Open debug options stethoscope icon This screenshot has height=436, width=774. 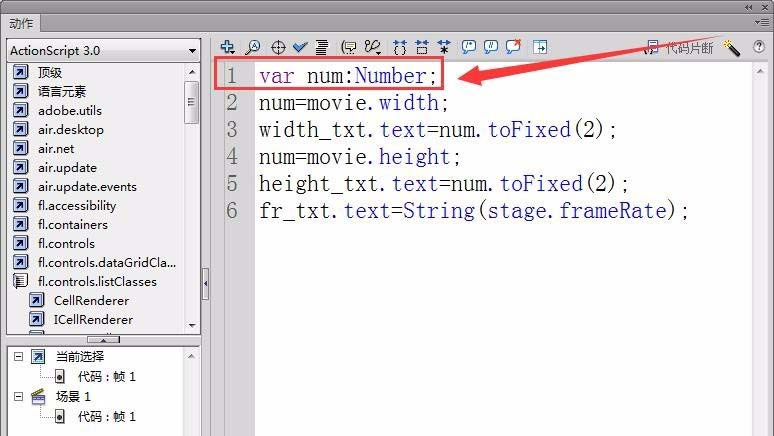pos(373,47)
